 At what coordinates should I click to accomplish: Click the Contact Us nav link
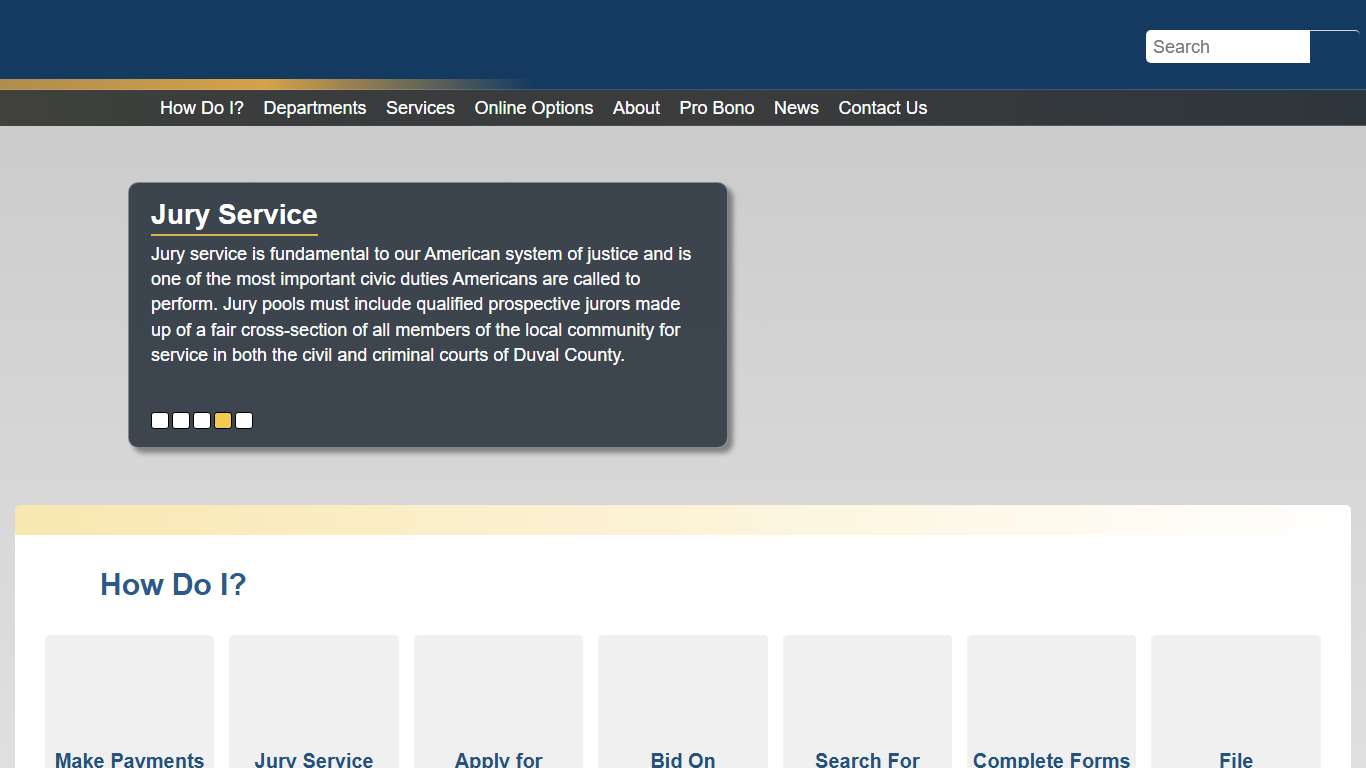coord(882,108)
